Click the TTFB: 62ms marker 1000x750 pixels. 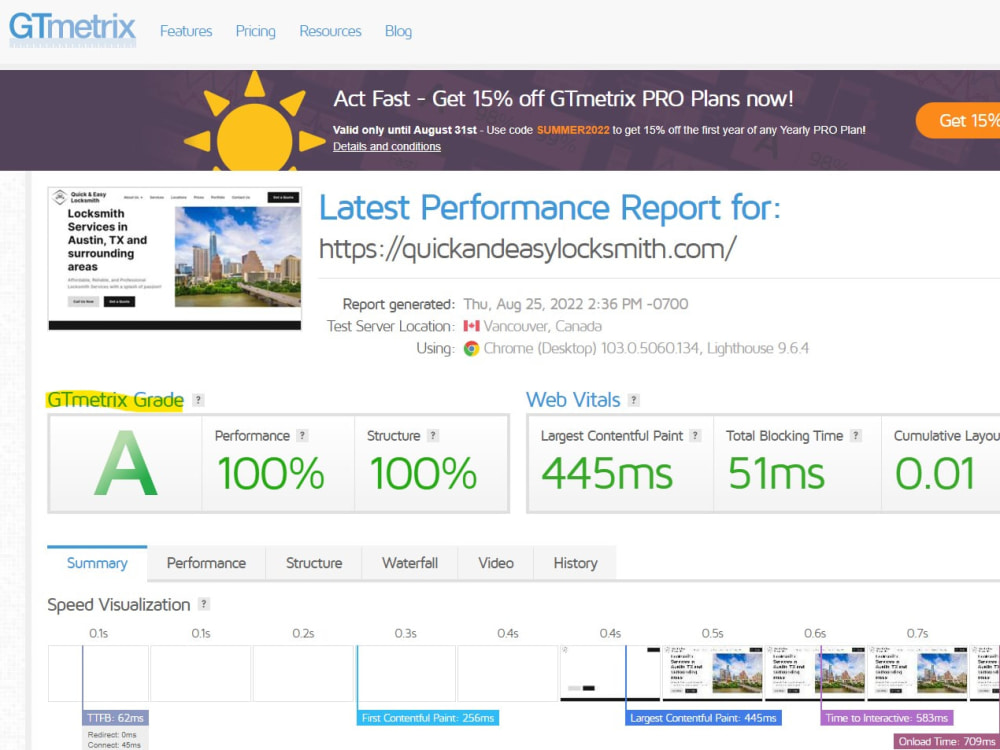[115, 718]
